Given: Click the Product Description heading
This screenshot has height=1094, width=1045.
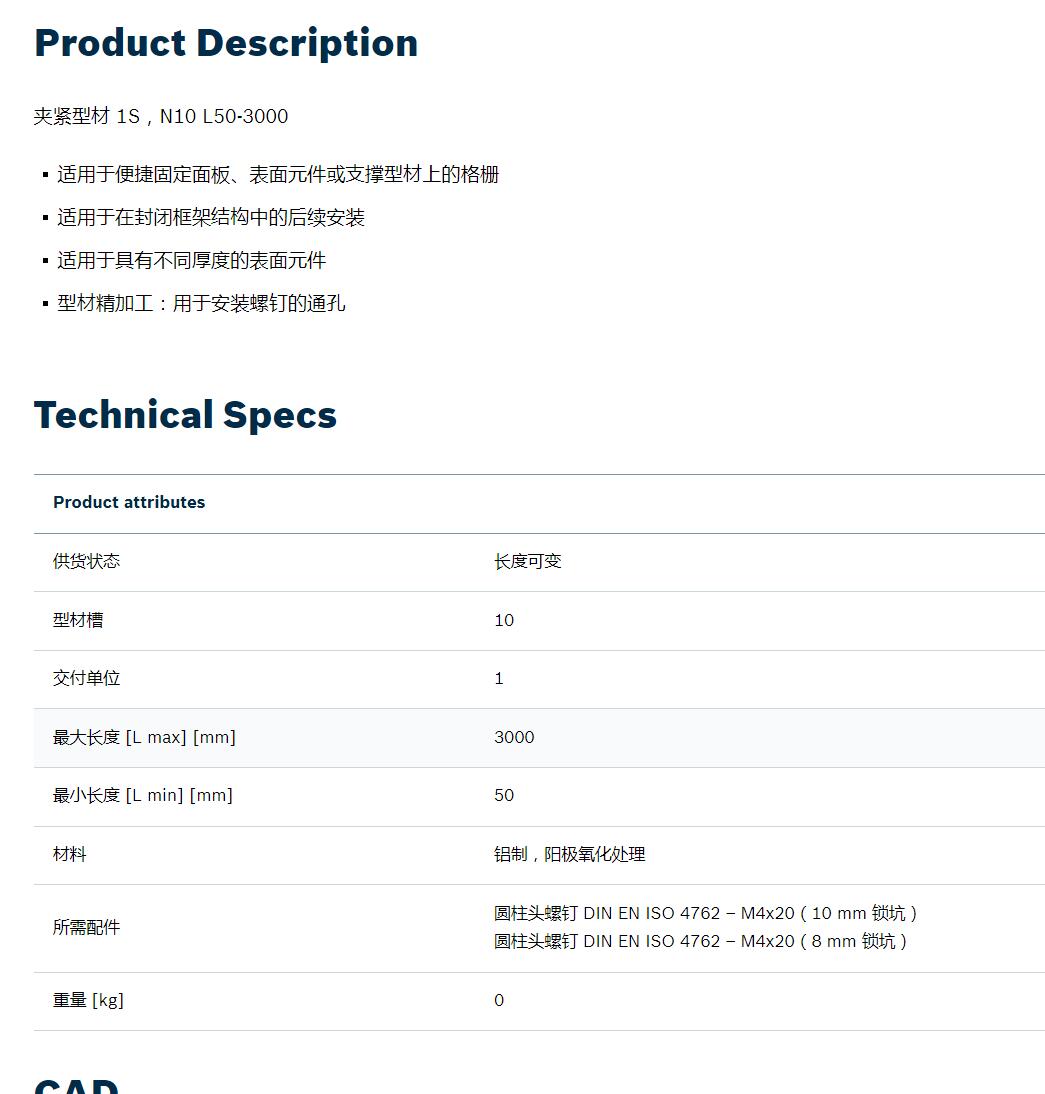Looking at the screenshot, I should pyautogui.click(x=226, y=43).
